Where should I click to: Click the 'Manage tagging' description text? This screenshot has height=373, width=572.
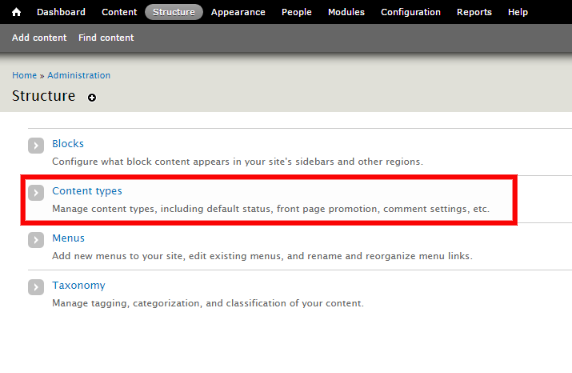point(208,303)
